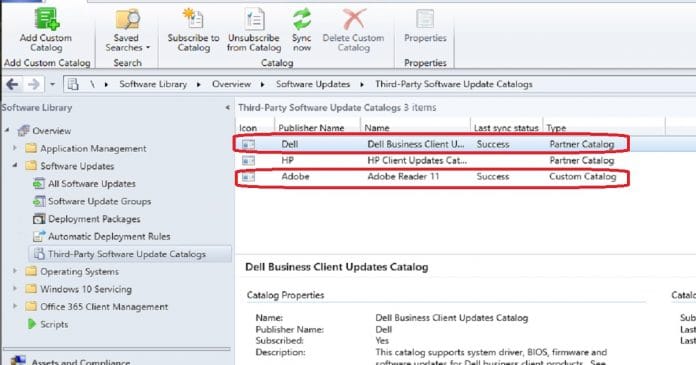Select Overview in the breadcrumb path
The height and width of the screenshot is (365, 696).
[x=231, y=84]
